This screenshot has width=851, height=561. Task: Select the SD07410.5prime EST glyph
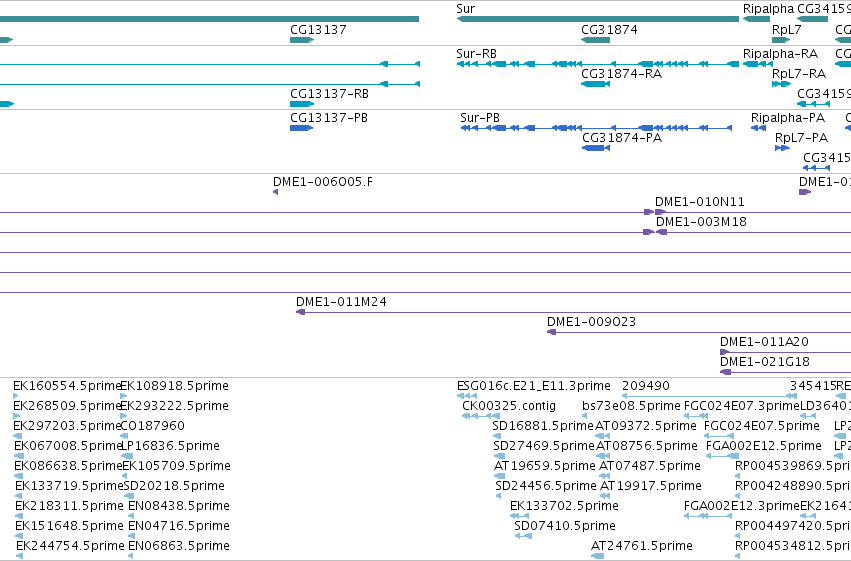tap(523, 536)
